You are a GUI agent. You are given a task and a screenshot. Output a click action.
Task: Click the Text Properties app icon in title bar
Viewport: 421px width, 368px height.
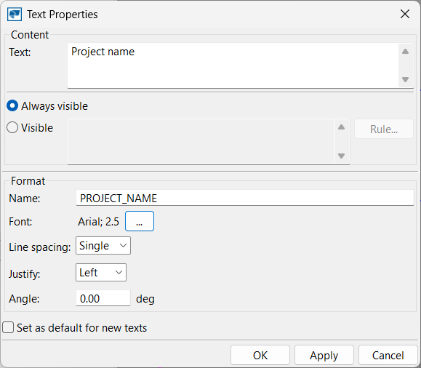tap(14, 14)
